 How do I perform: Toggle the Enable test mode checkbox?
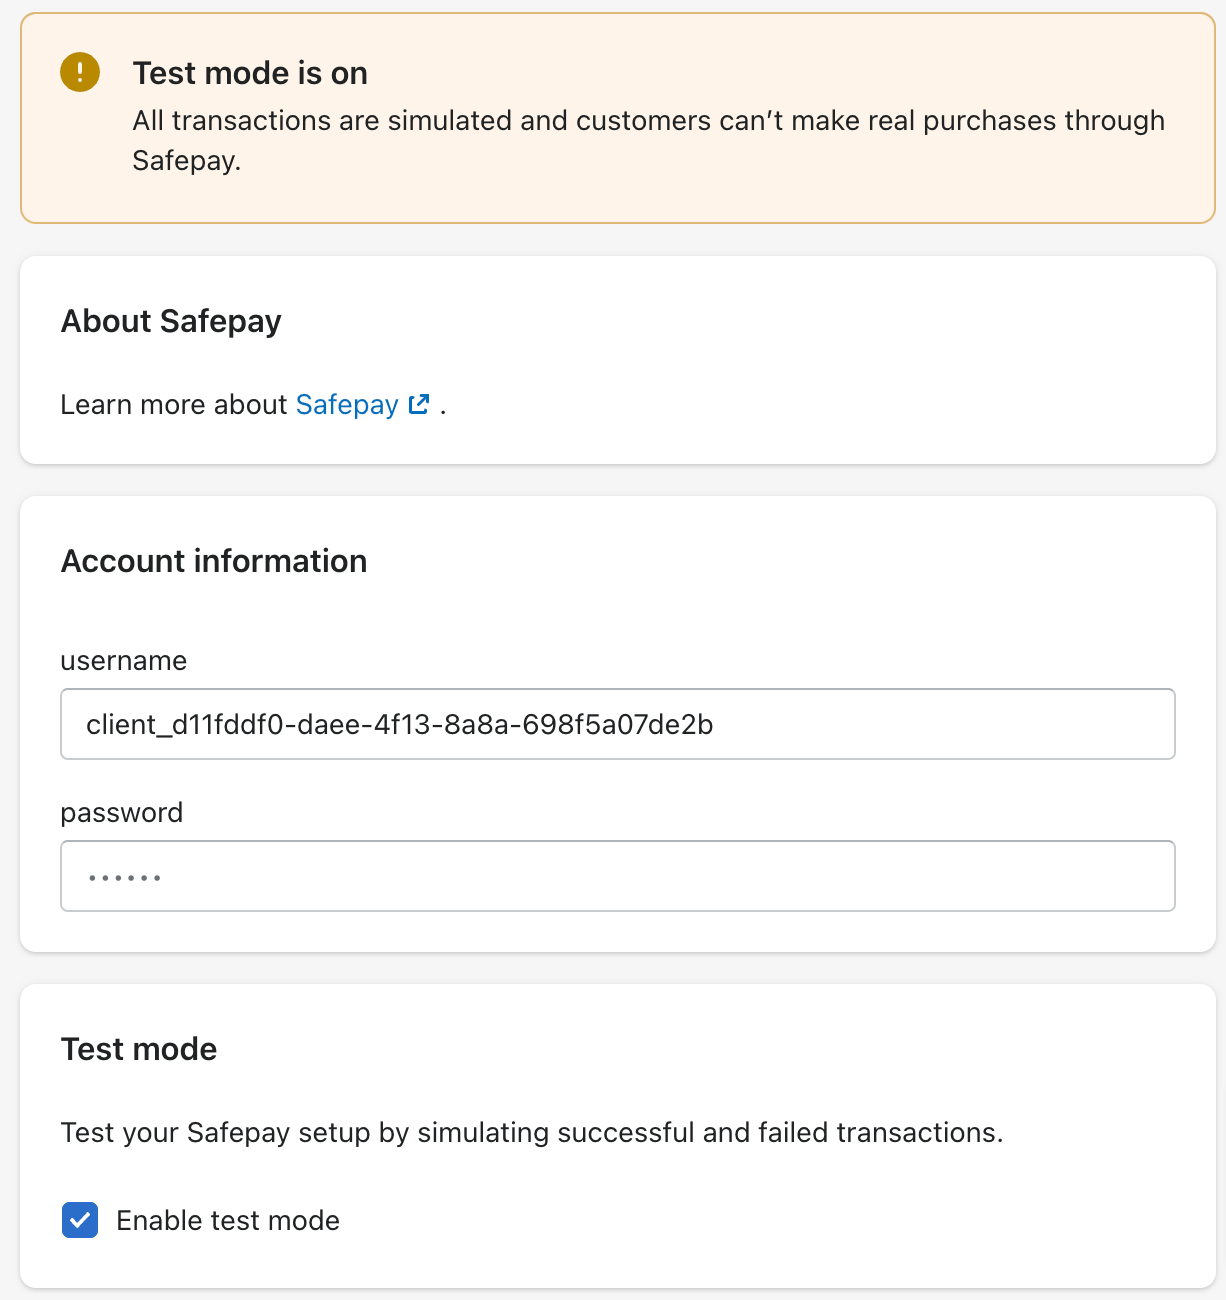pos(80,1220)
